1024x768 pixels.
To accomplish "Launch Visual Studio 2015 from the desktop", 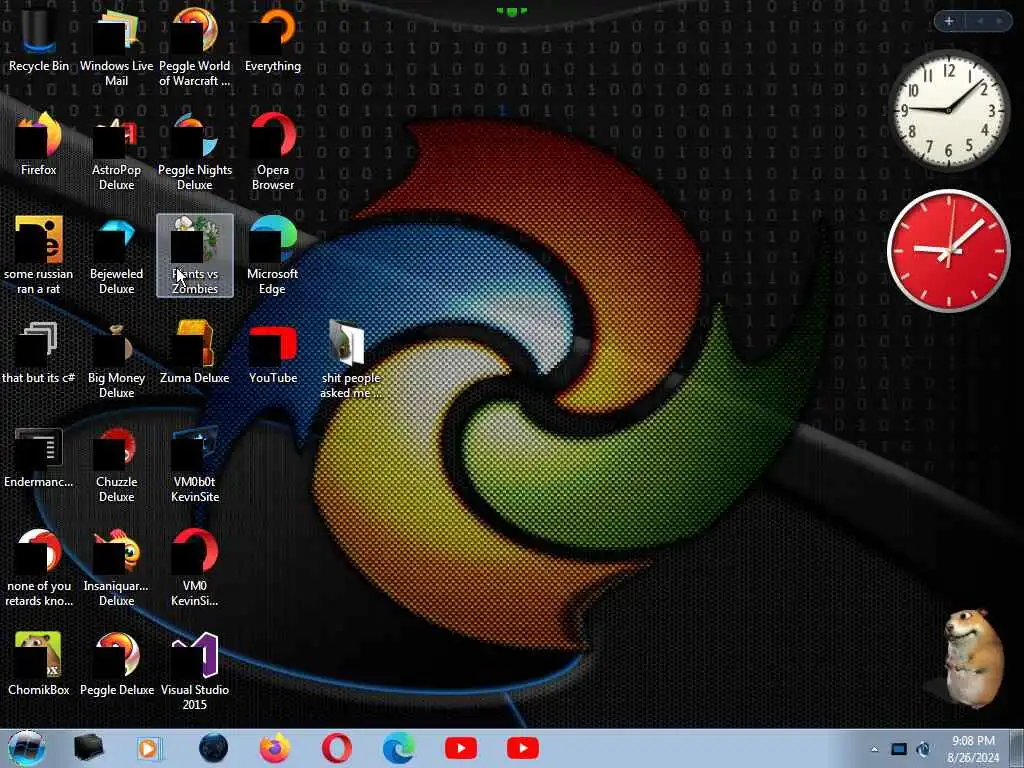I will [x=195, y=671].
